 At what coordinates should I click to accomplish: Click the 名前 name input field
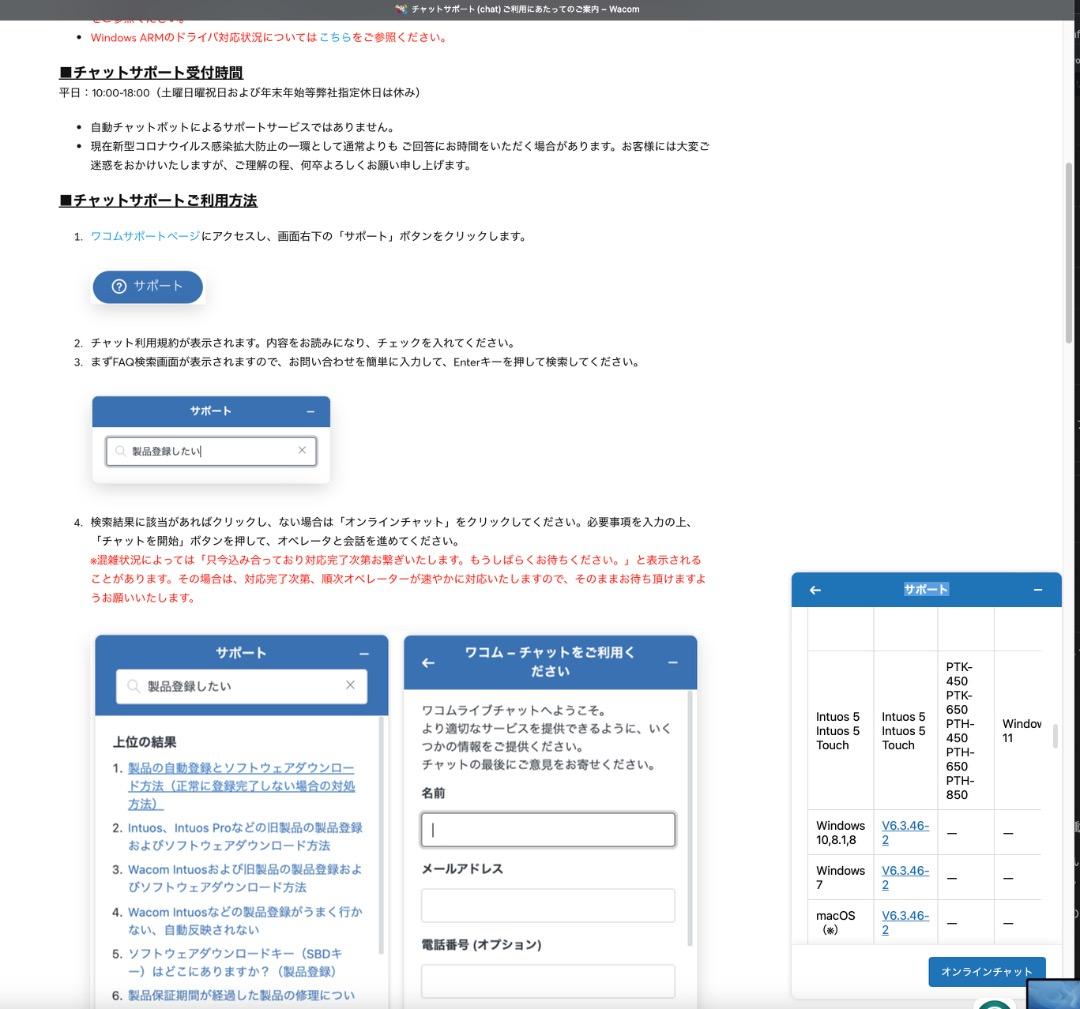[548, 829]
